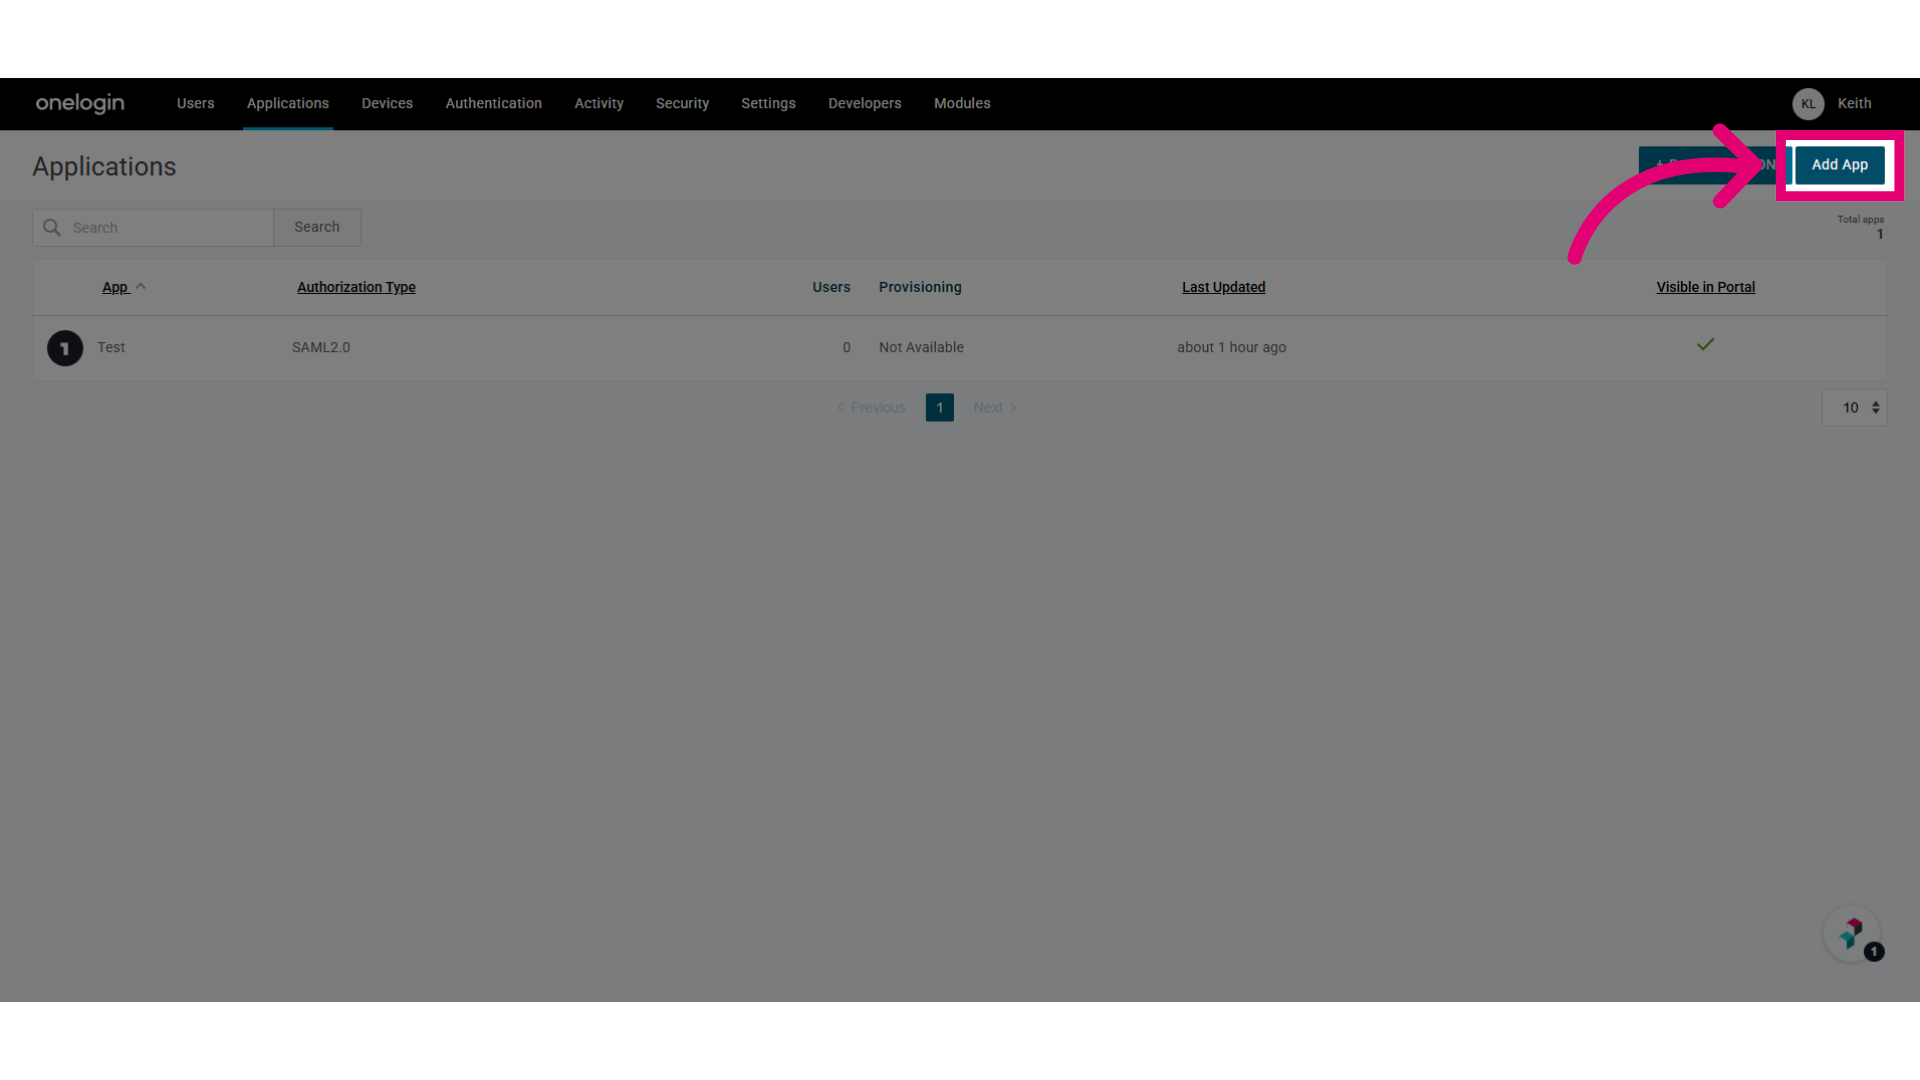This screenshot has height=1080, width=1920.
Task: Select page 1 in pagination
Action: [x=939, y=407]
